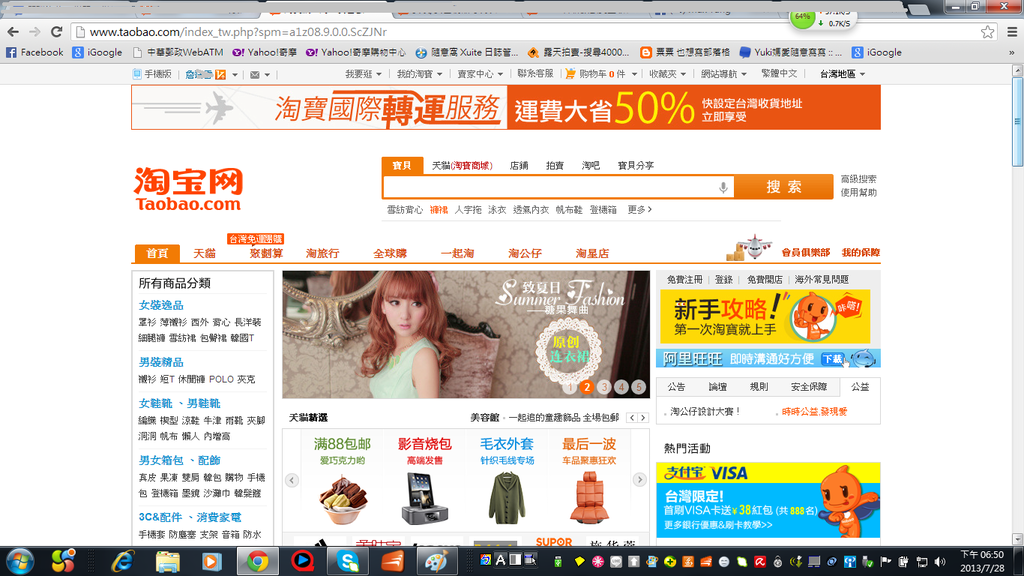
Task: Open the 全球購 navigation tab
Action: pyautogui.click(x=390, y=253)
